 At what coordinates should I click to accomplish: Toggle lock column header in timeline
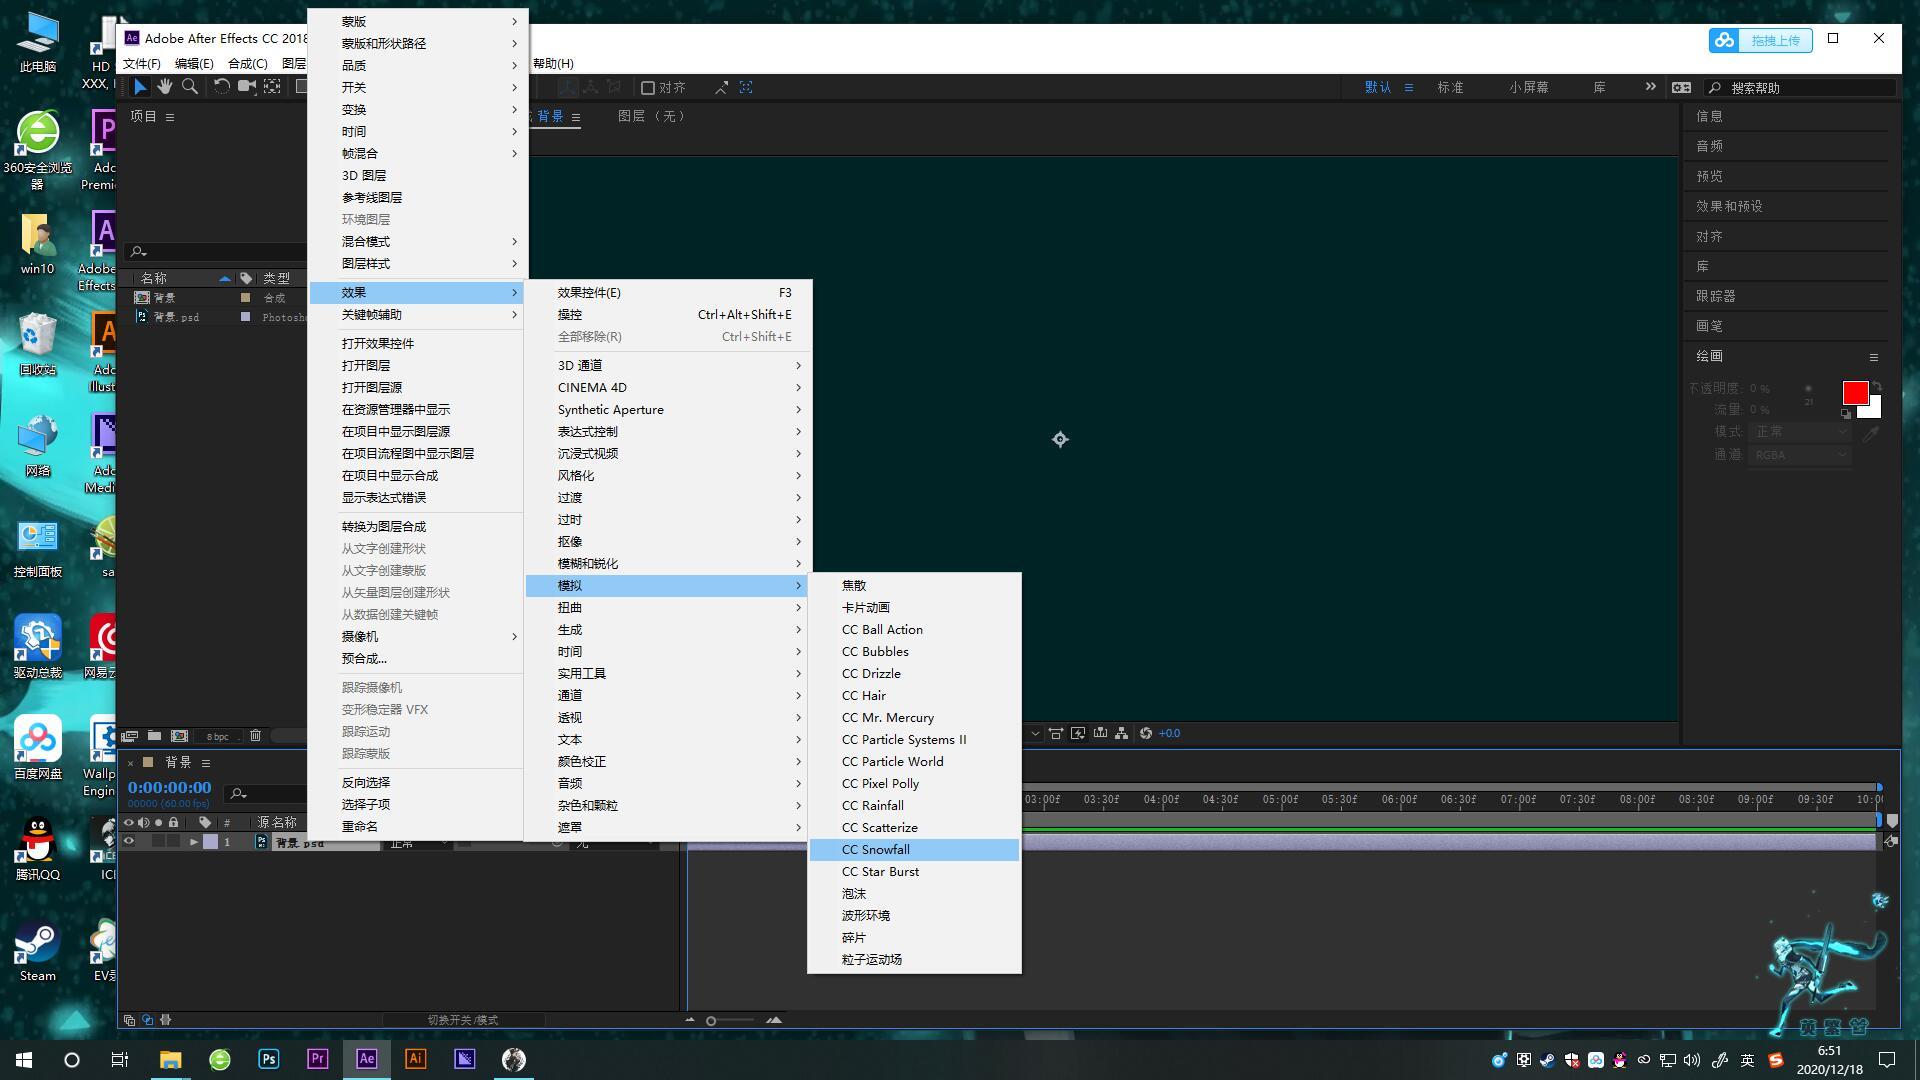click(173, 822)
